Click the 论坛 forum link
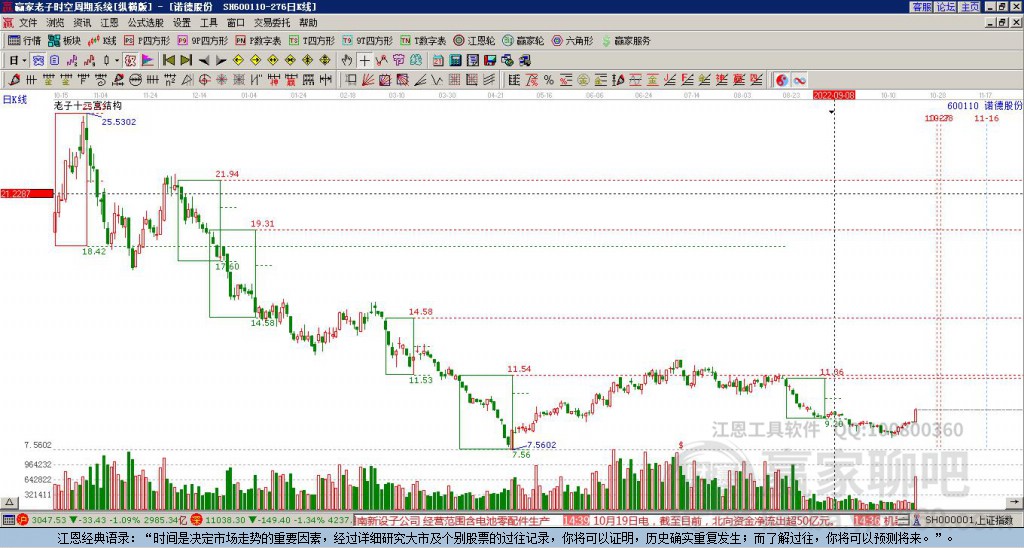This screenshot has height=548, width=1024. (946, 7)
